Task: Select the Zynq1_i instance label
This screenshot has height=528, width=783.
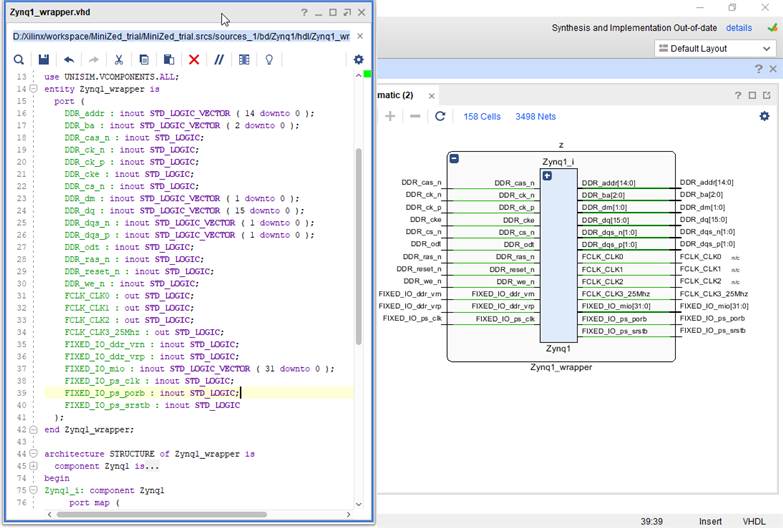Action: click(558, 162)
